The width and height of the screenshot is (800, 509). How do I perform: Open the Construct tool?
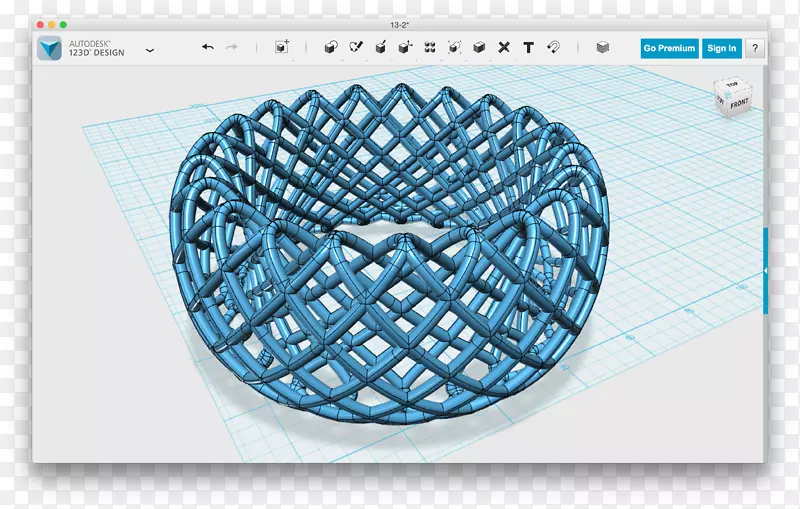coord(381,47)
